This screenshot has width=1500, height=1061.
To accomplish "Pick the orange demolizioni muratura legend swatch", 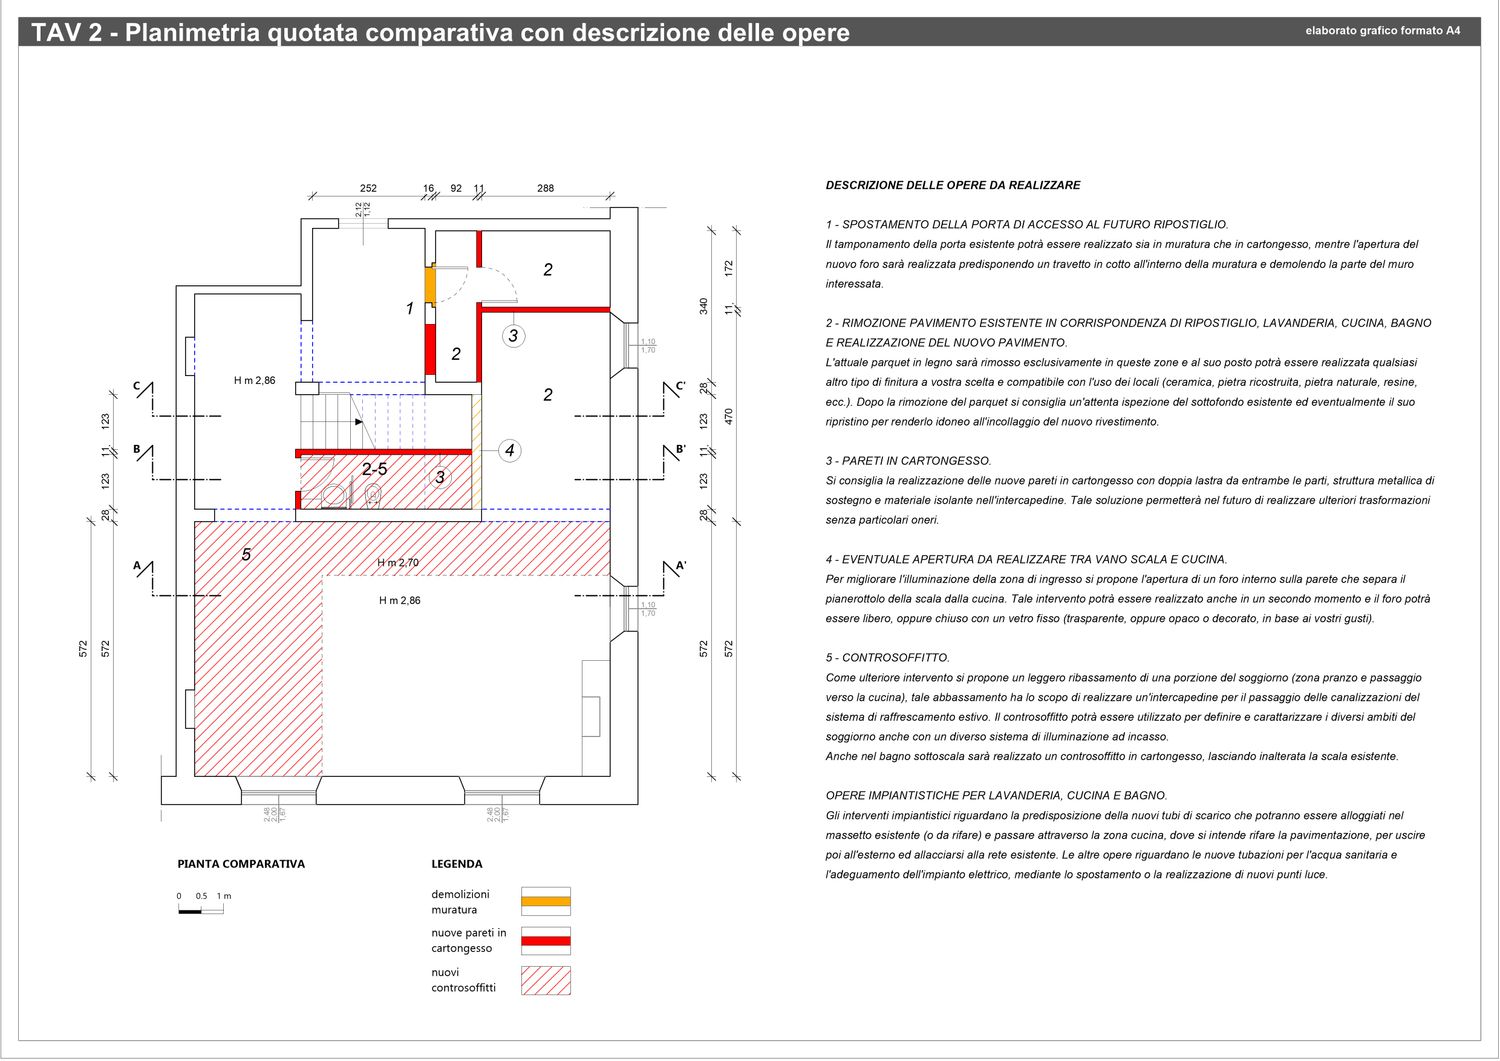I will coord(546,902).
